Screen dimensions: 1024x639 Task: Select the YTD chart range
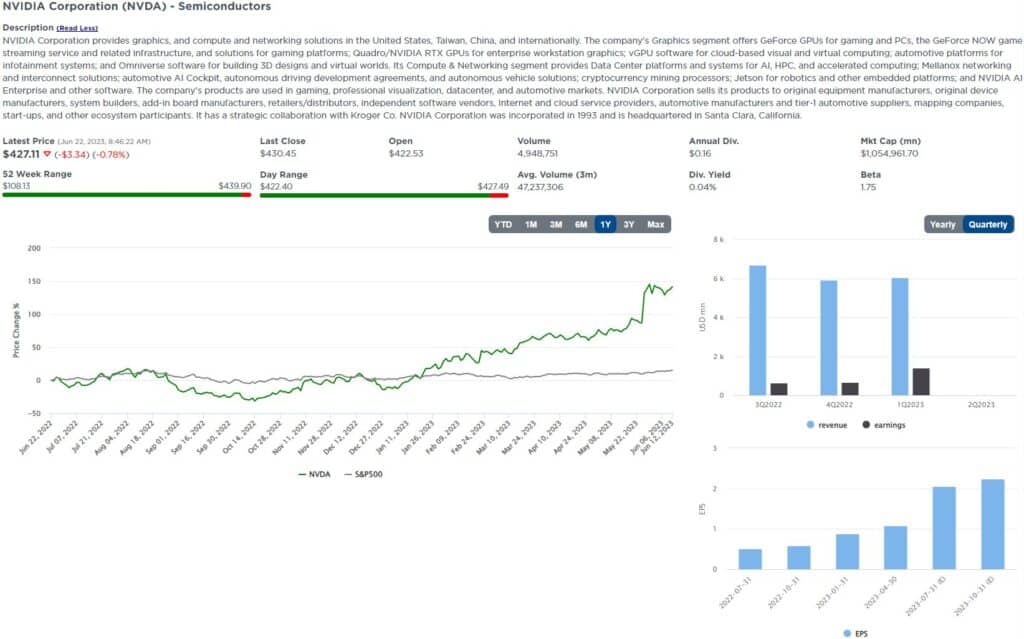point(504,224)
